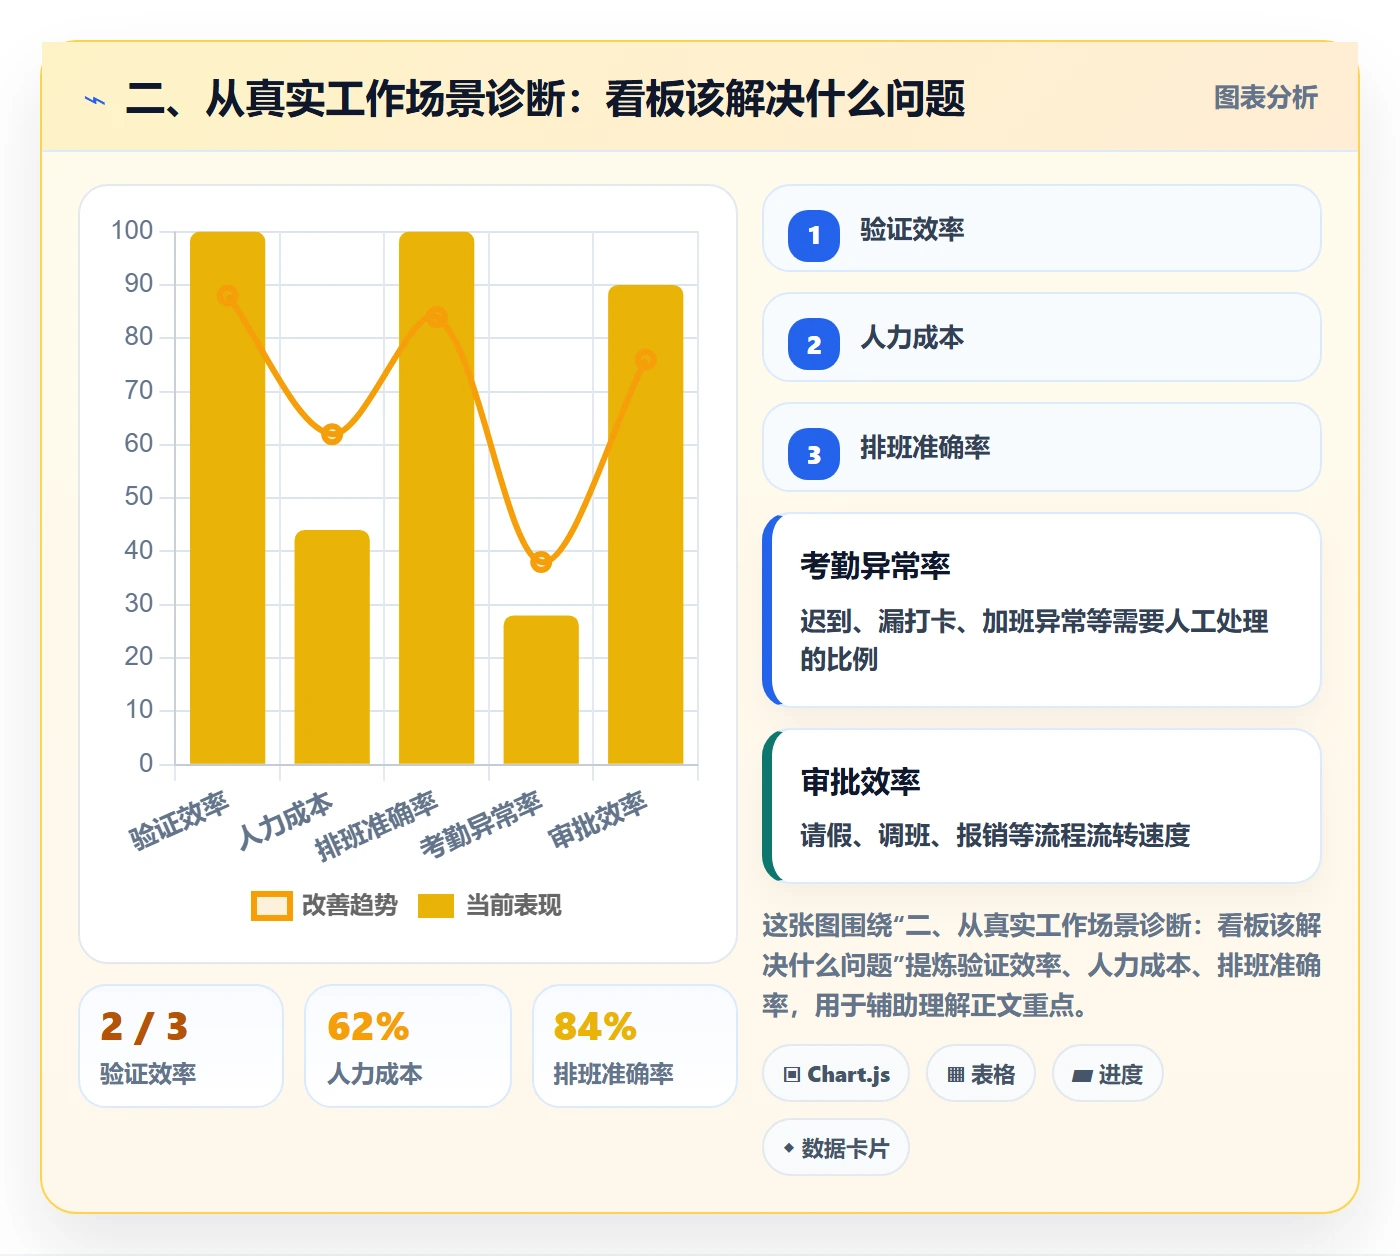Click the 排班准确率 x-axis label
The width and height of the screenshot is (1400, 1256).
377,826
